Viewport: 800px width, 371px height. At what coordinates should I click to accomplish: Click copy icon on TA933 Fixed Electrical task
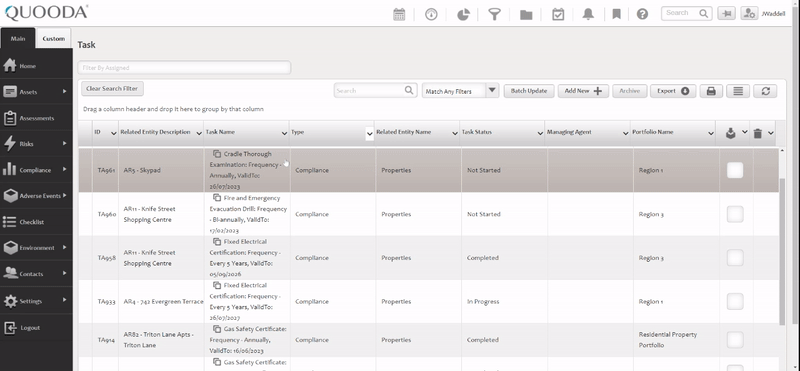[x=217, y=285]
